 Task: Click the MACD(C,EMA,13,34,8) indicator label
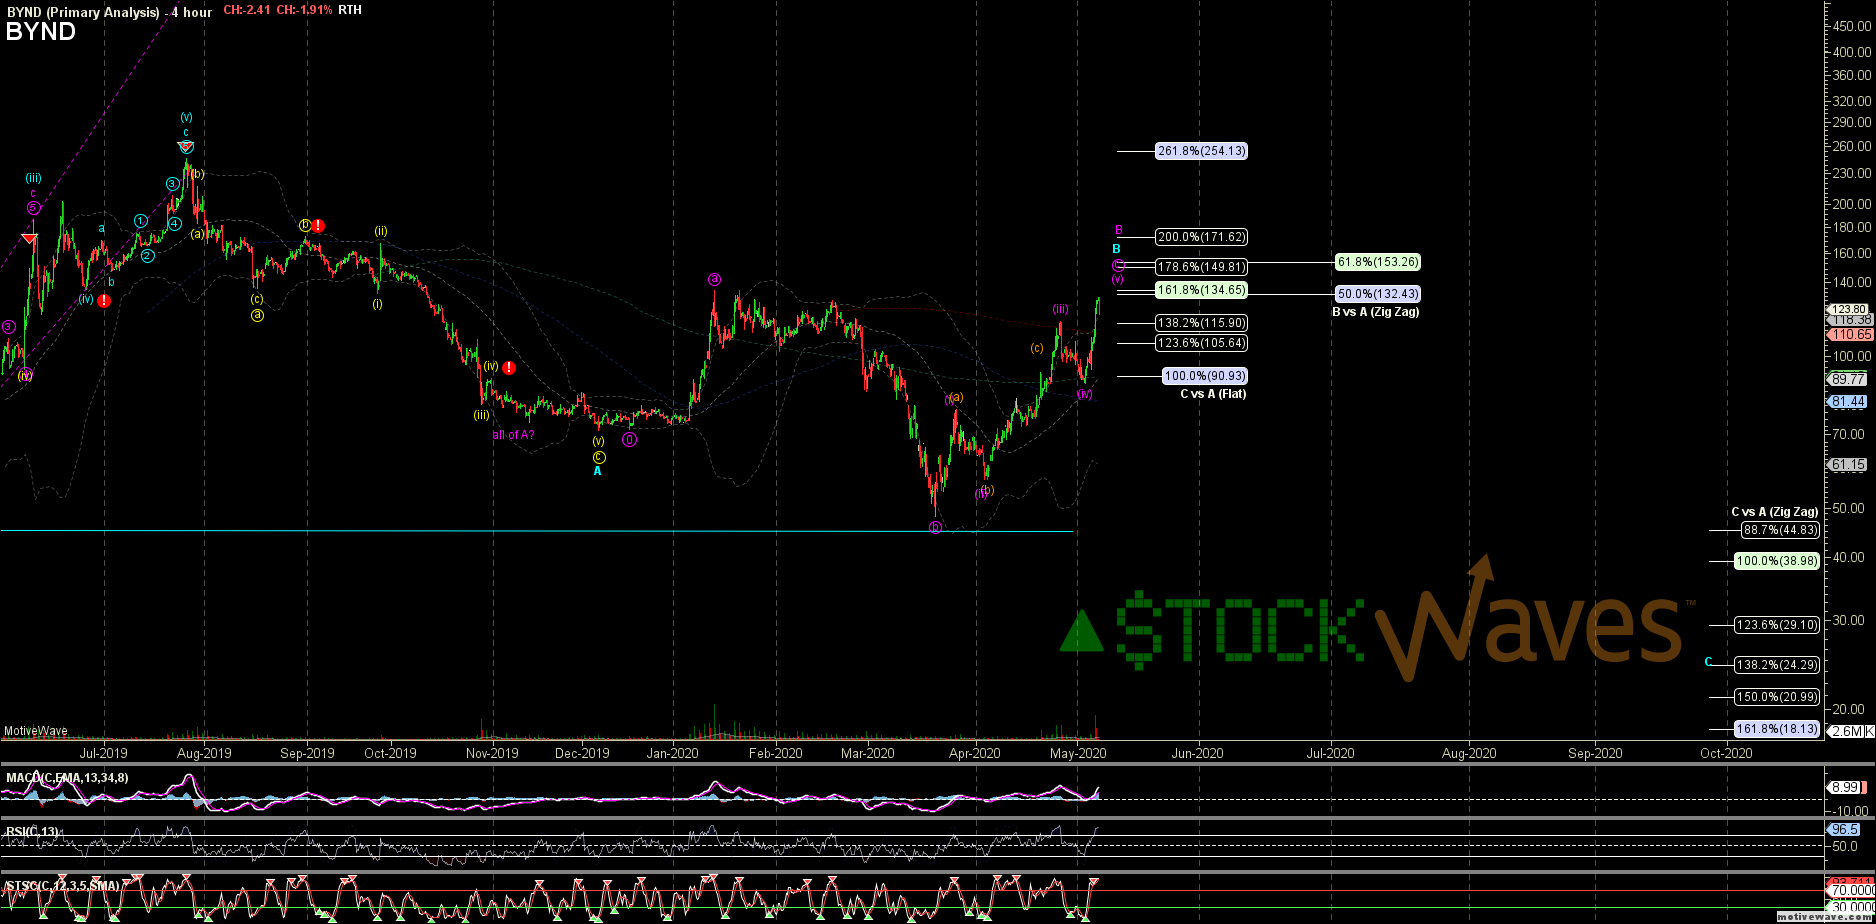tap(67, 778)
